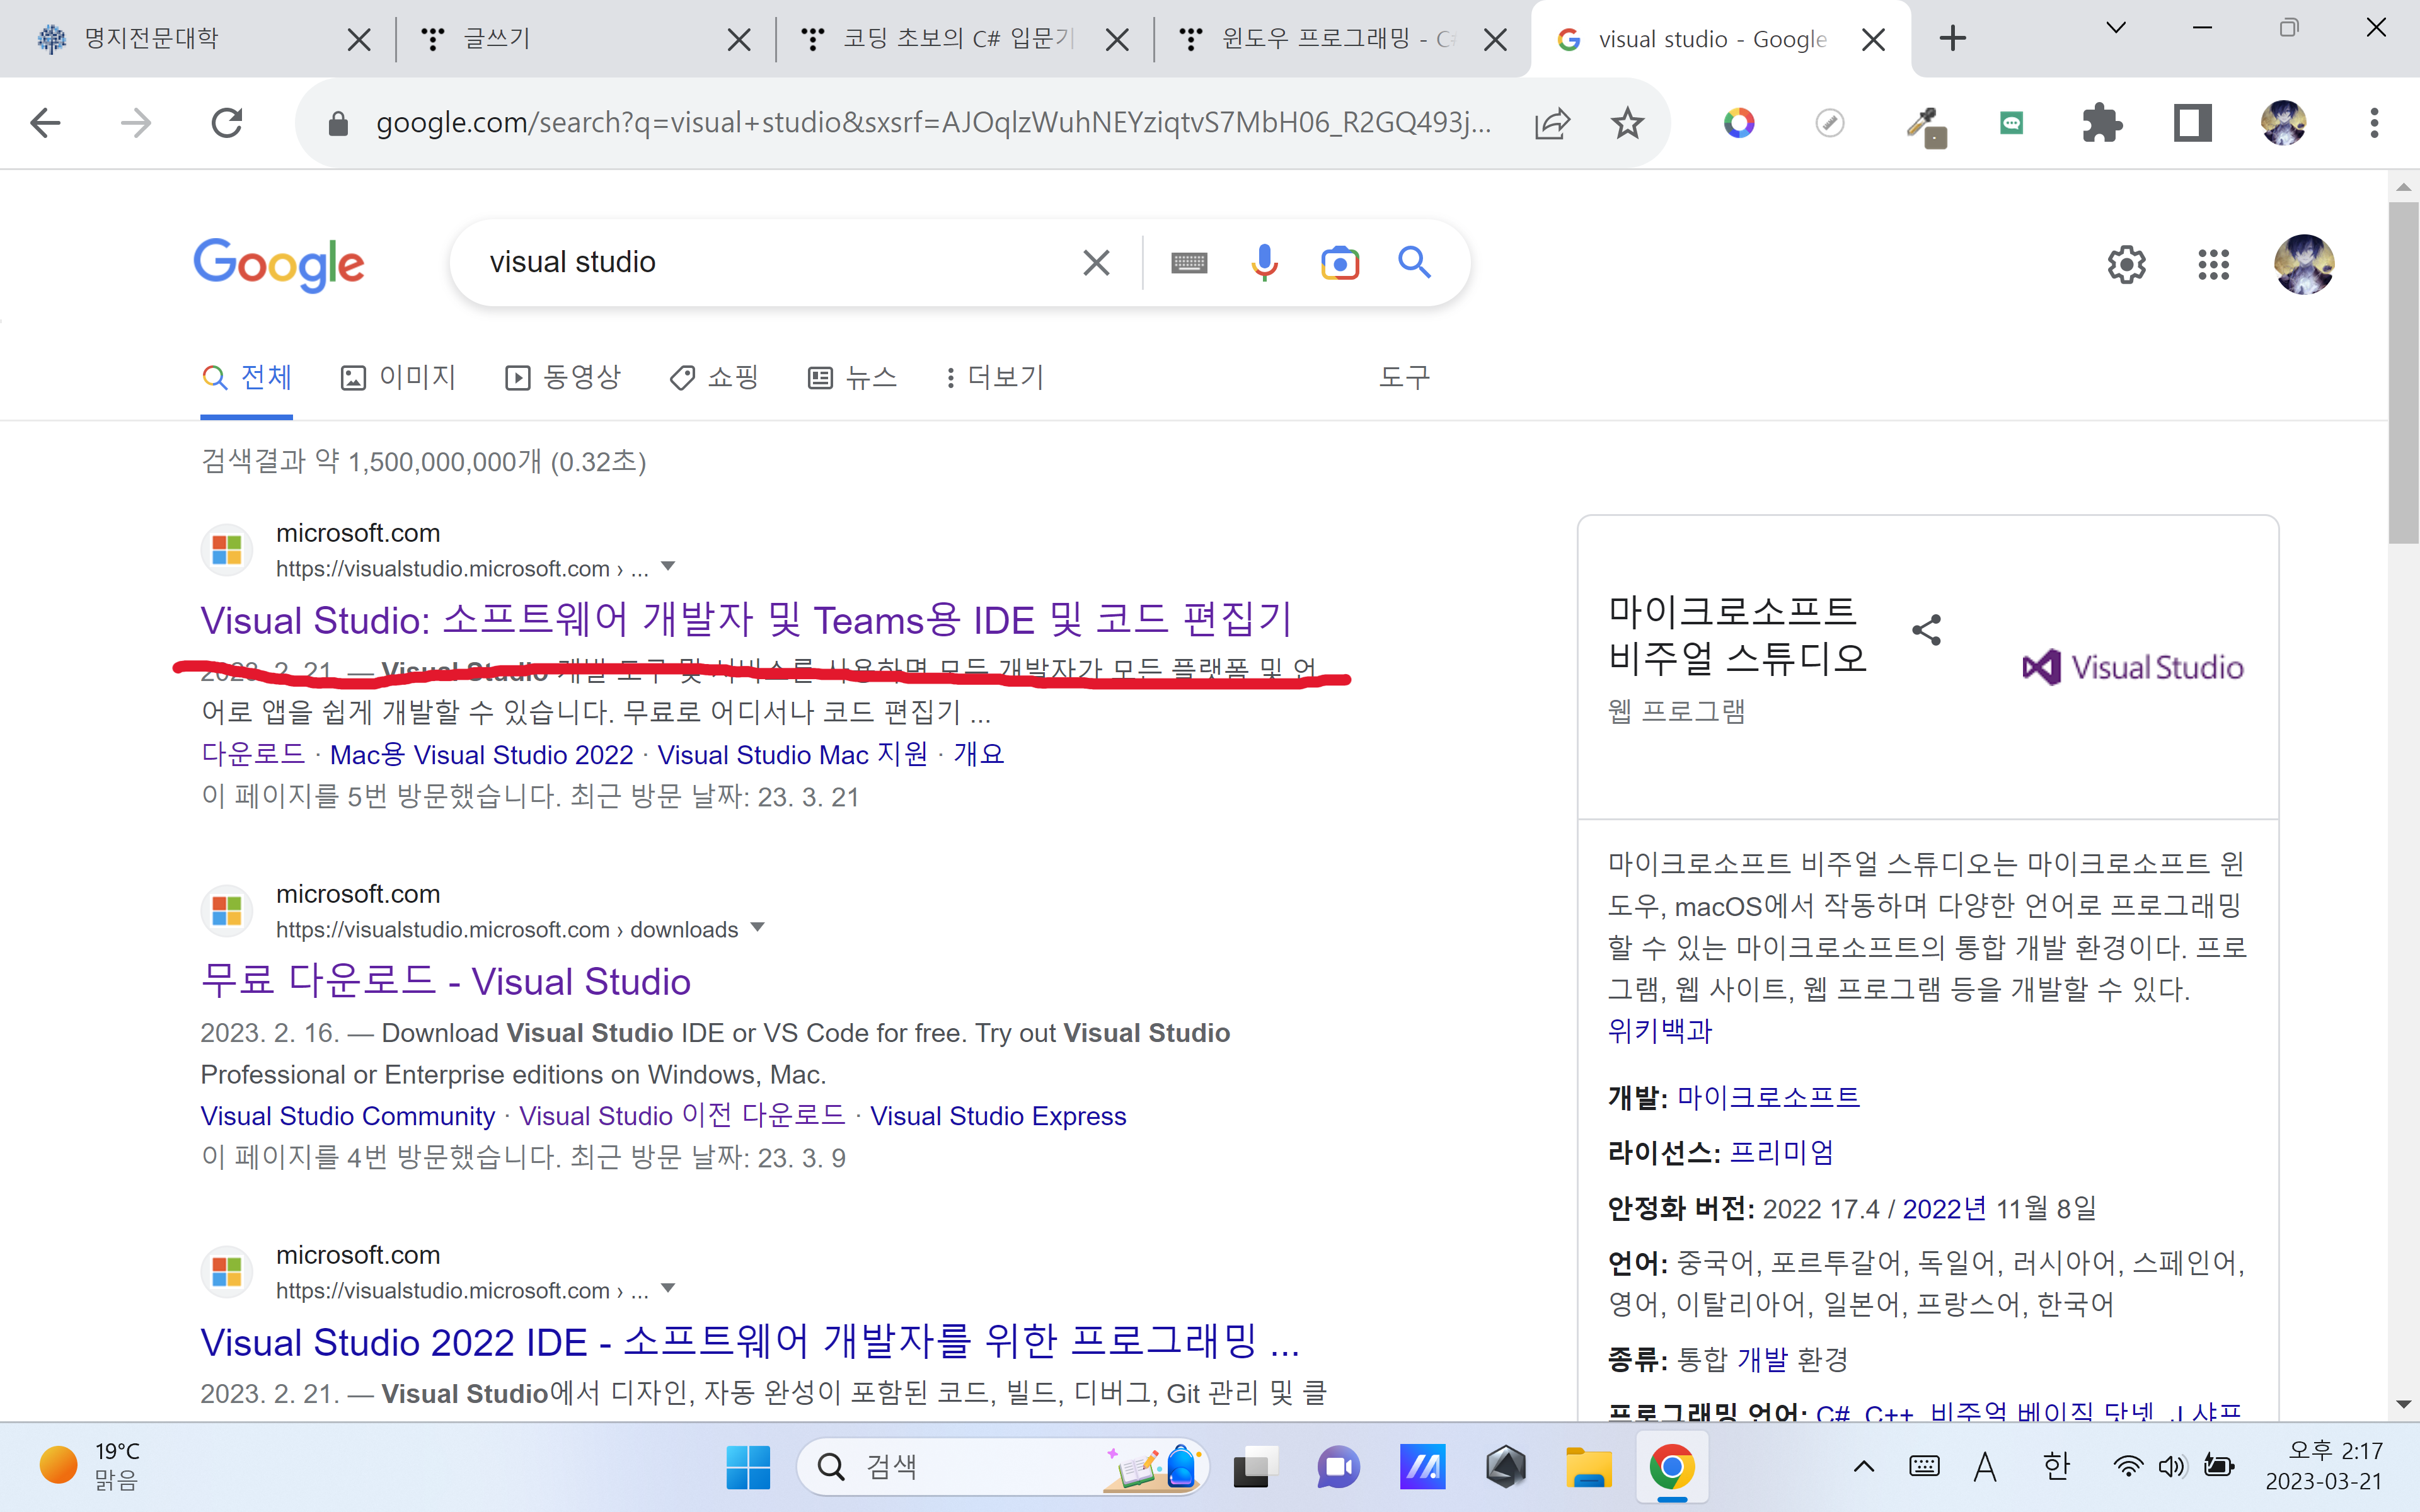
Task: Show hidden system tray icons chevron
Action: tap(1864, 1467)
